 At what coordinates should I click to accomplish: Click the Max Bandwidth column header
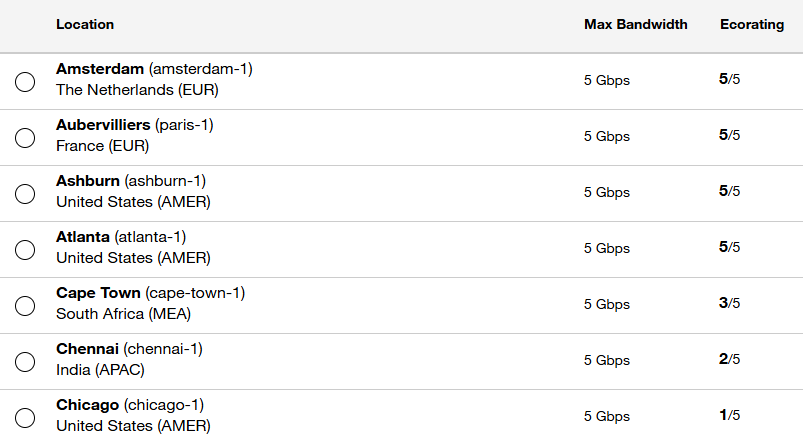tap(636, 25)
